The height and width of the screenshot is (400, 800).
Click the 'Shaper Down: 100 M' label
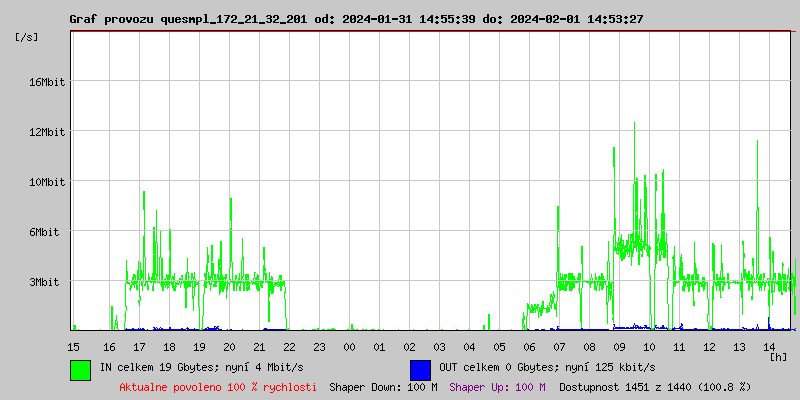[383, 387]
